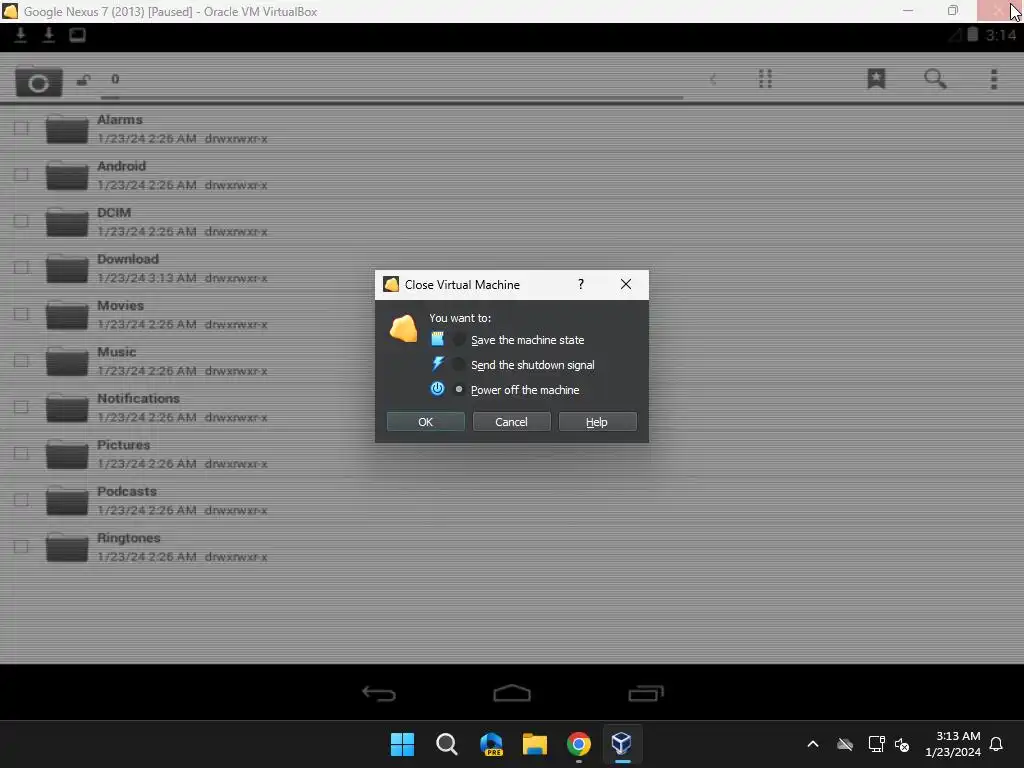Select Save the machine state radio button

point(459,340)
